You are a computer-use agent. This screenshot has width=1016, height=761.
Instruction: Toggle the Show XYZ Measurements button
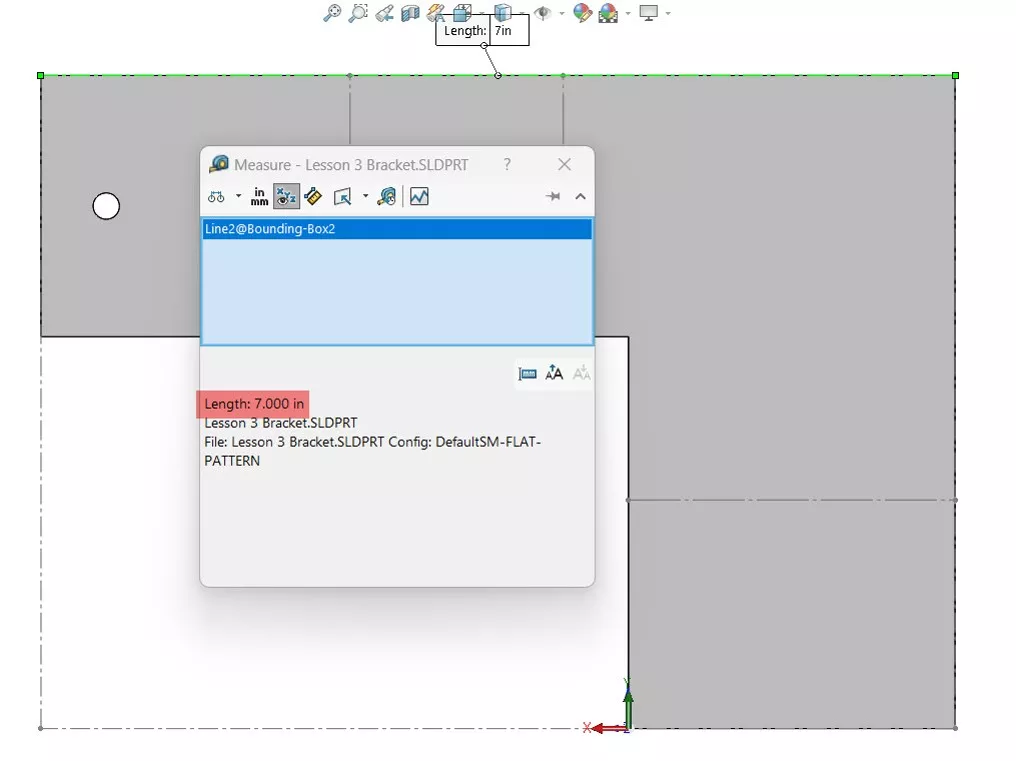point(286,196)
